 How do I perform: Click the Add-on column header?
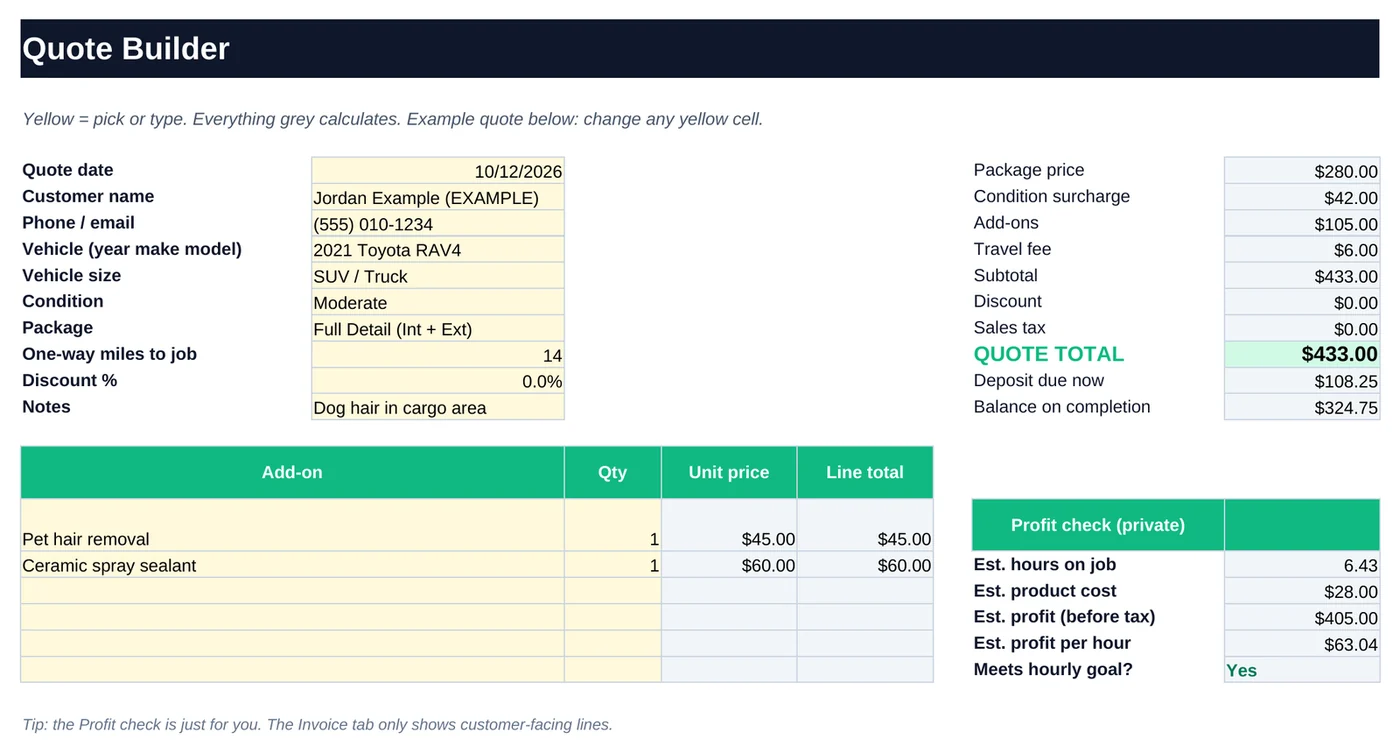pyautogui.click(x=292, y=472)
